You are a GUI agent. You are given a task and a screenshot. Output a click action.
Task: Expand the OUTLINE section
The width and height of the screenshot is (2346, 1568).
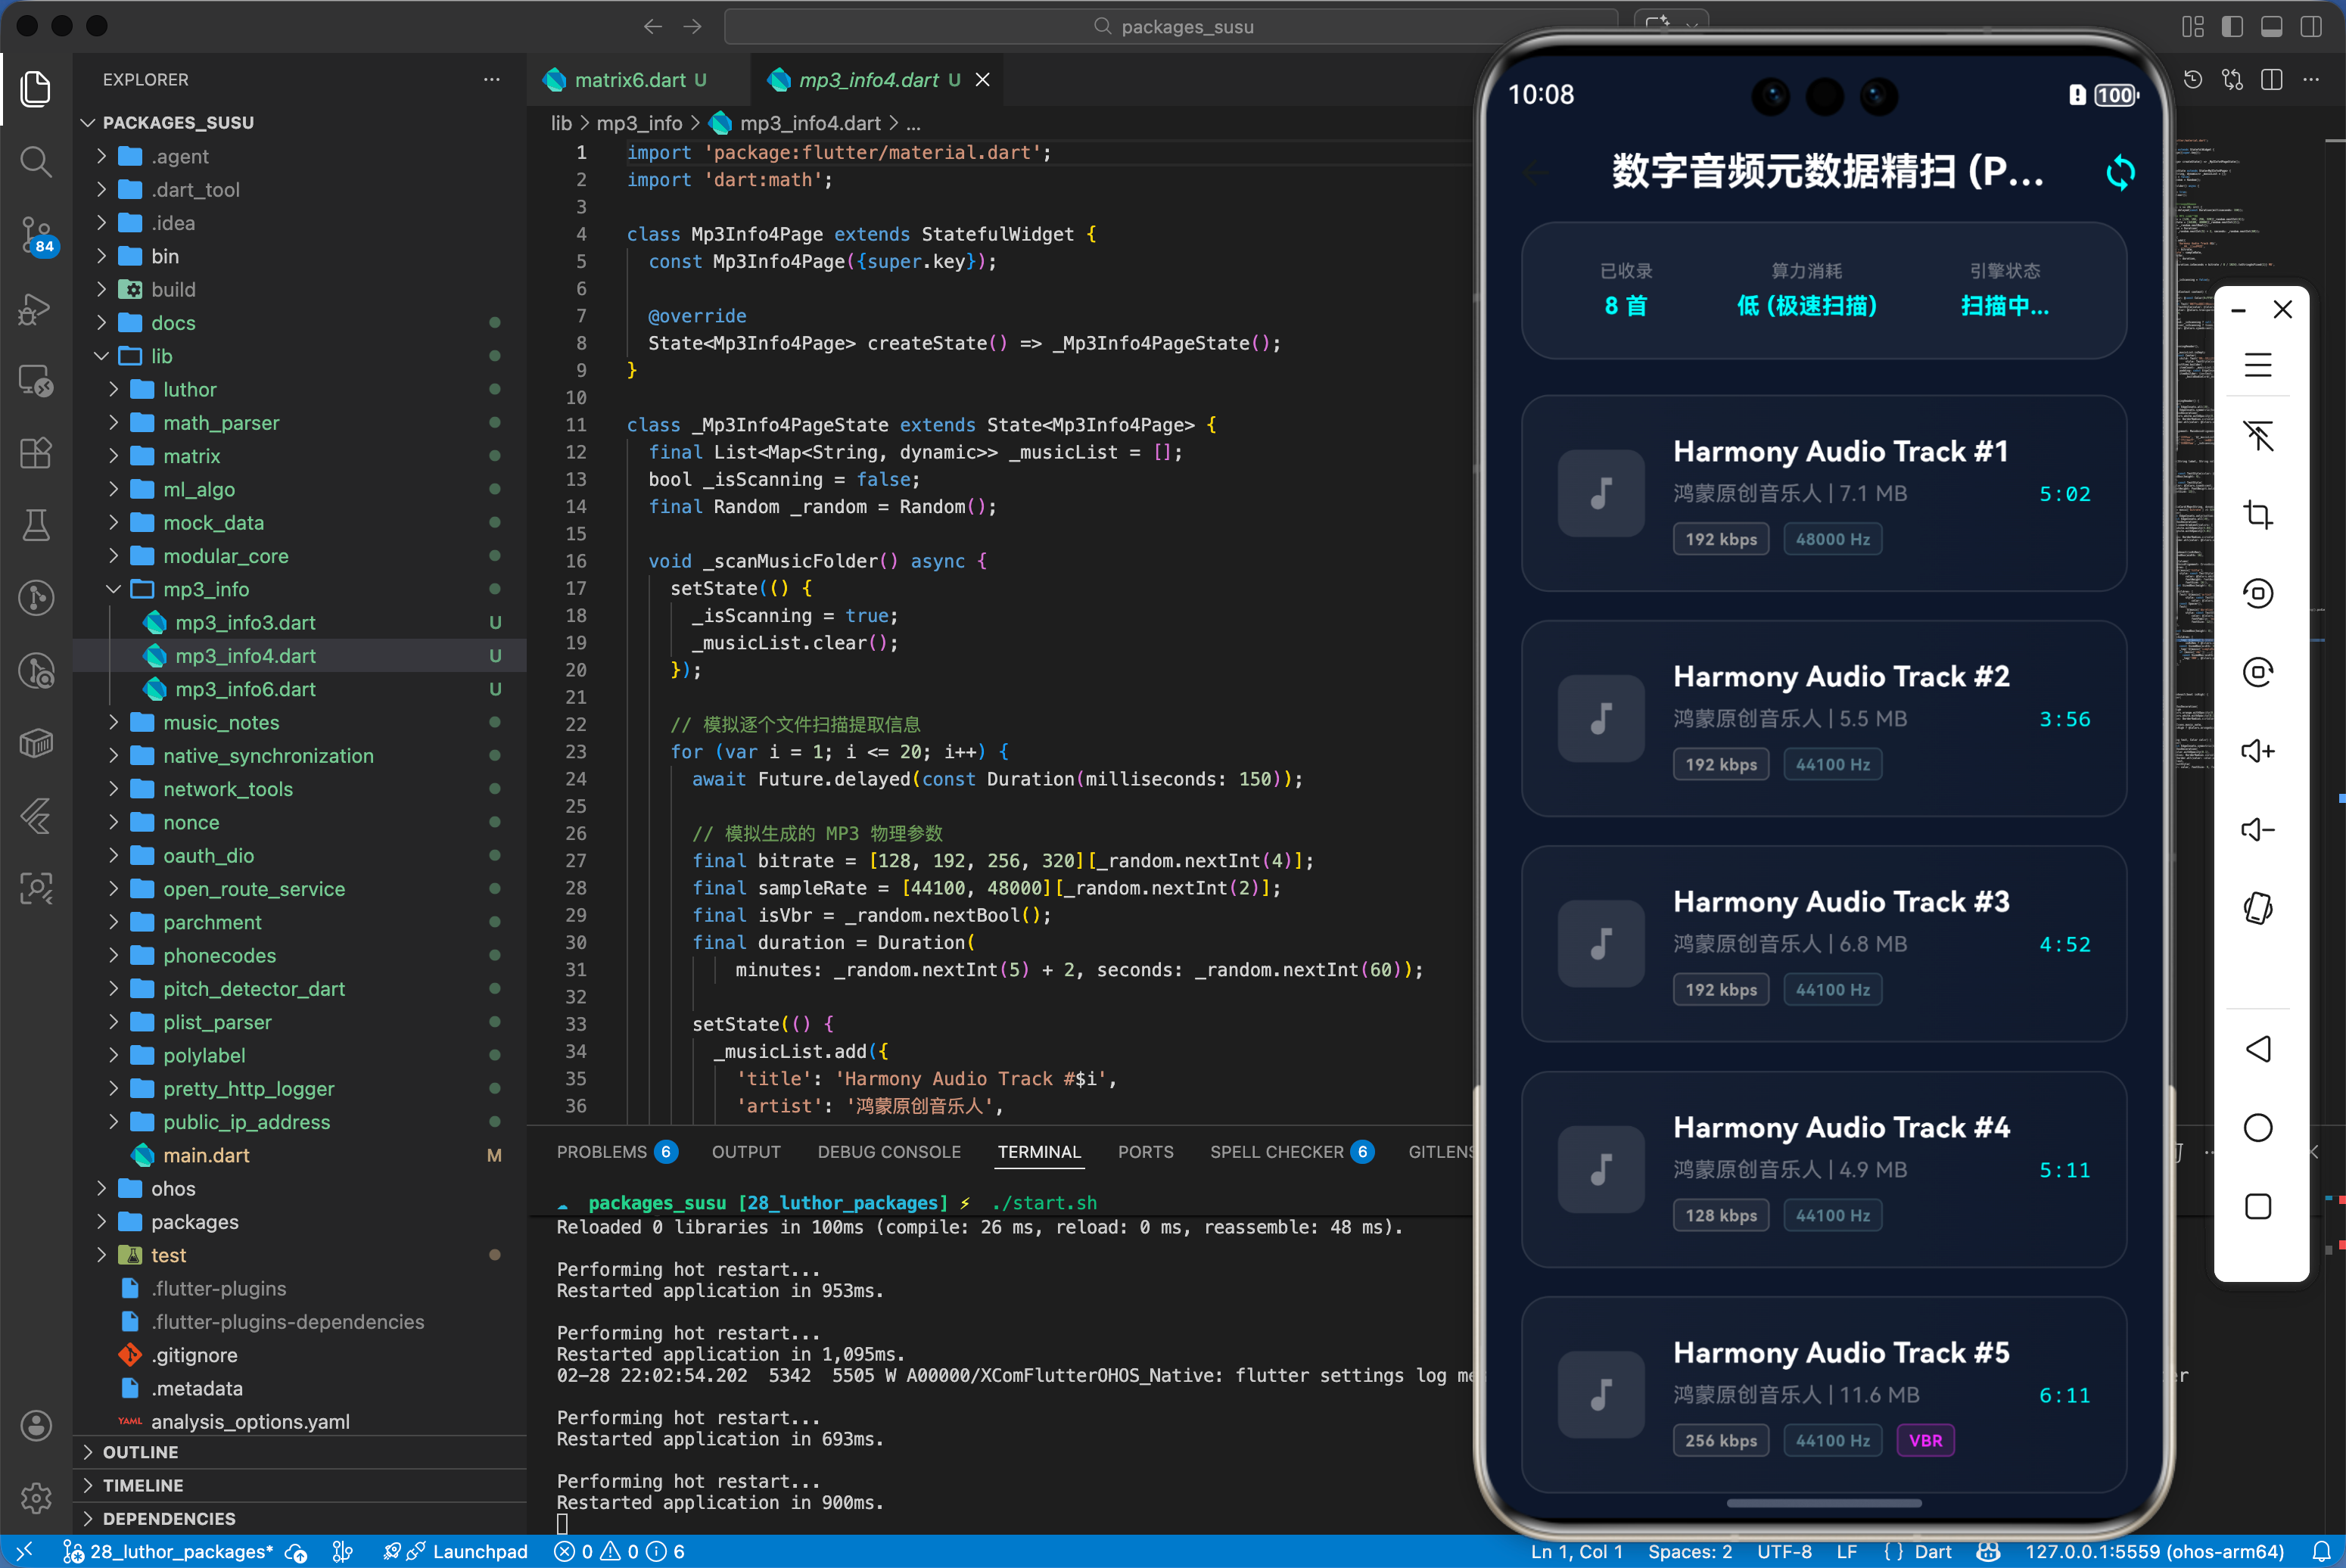(140, 1452)
